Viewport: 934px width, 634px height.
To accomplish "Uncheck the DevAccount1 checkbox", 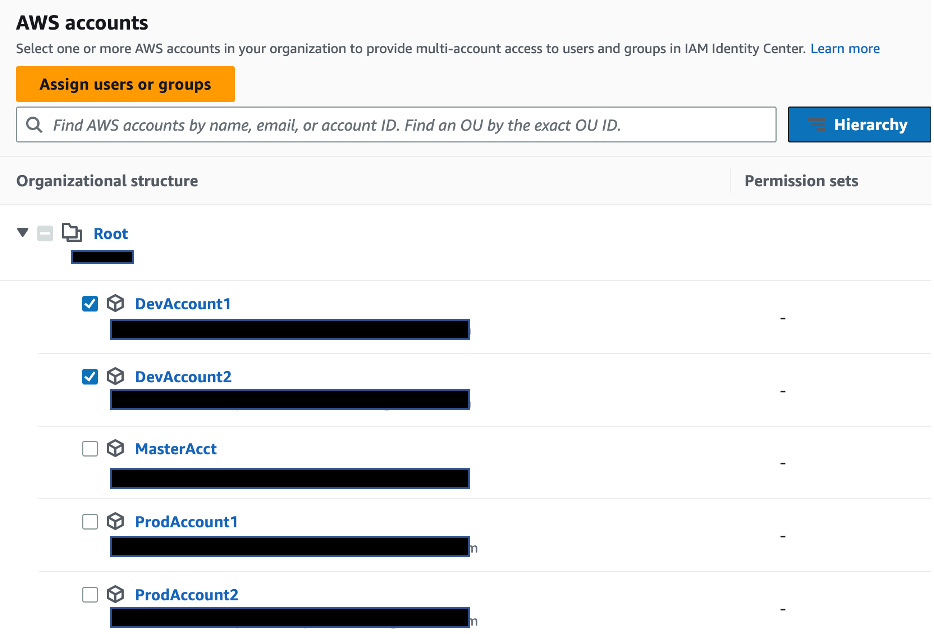I will pyautogui.click(x=90, y=304).
